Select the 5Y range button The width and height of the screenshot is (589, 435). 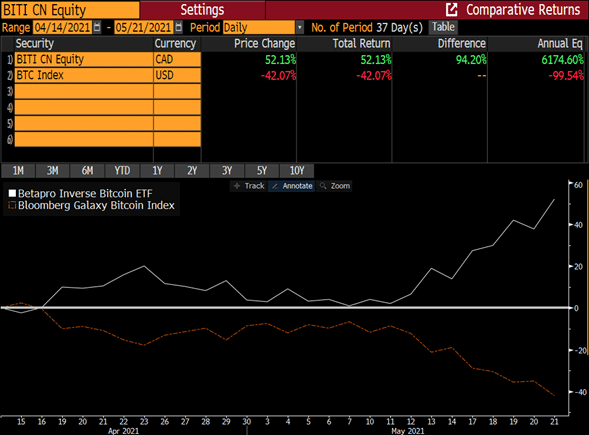(262, 171)
